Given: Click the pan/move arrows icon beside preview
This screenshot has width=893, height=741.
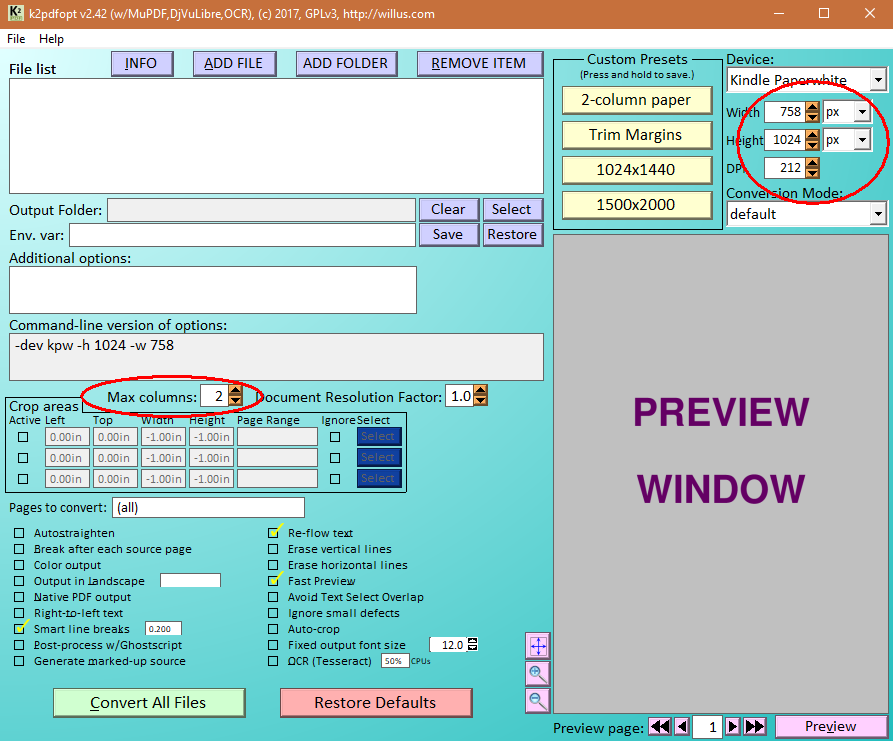Looking at the screenshot, I should click(x=538, y=646).
